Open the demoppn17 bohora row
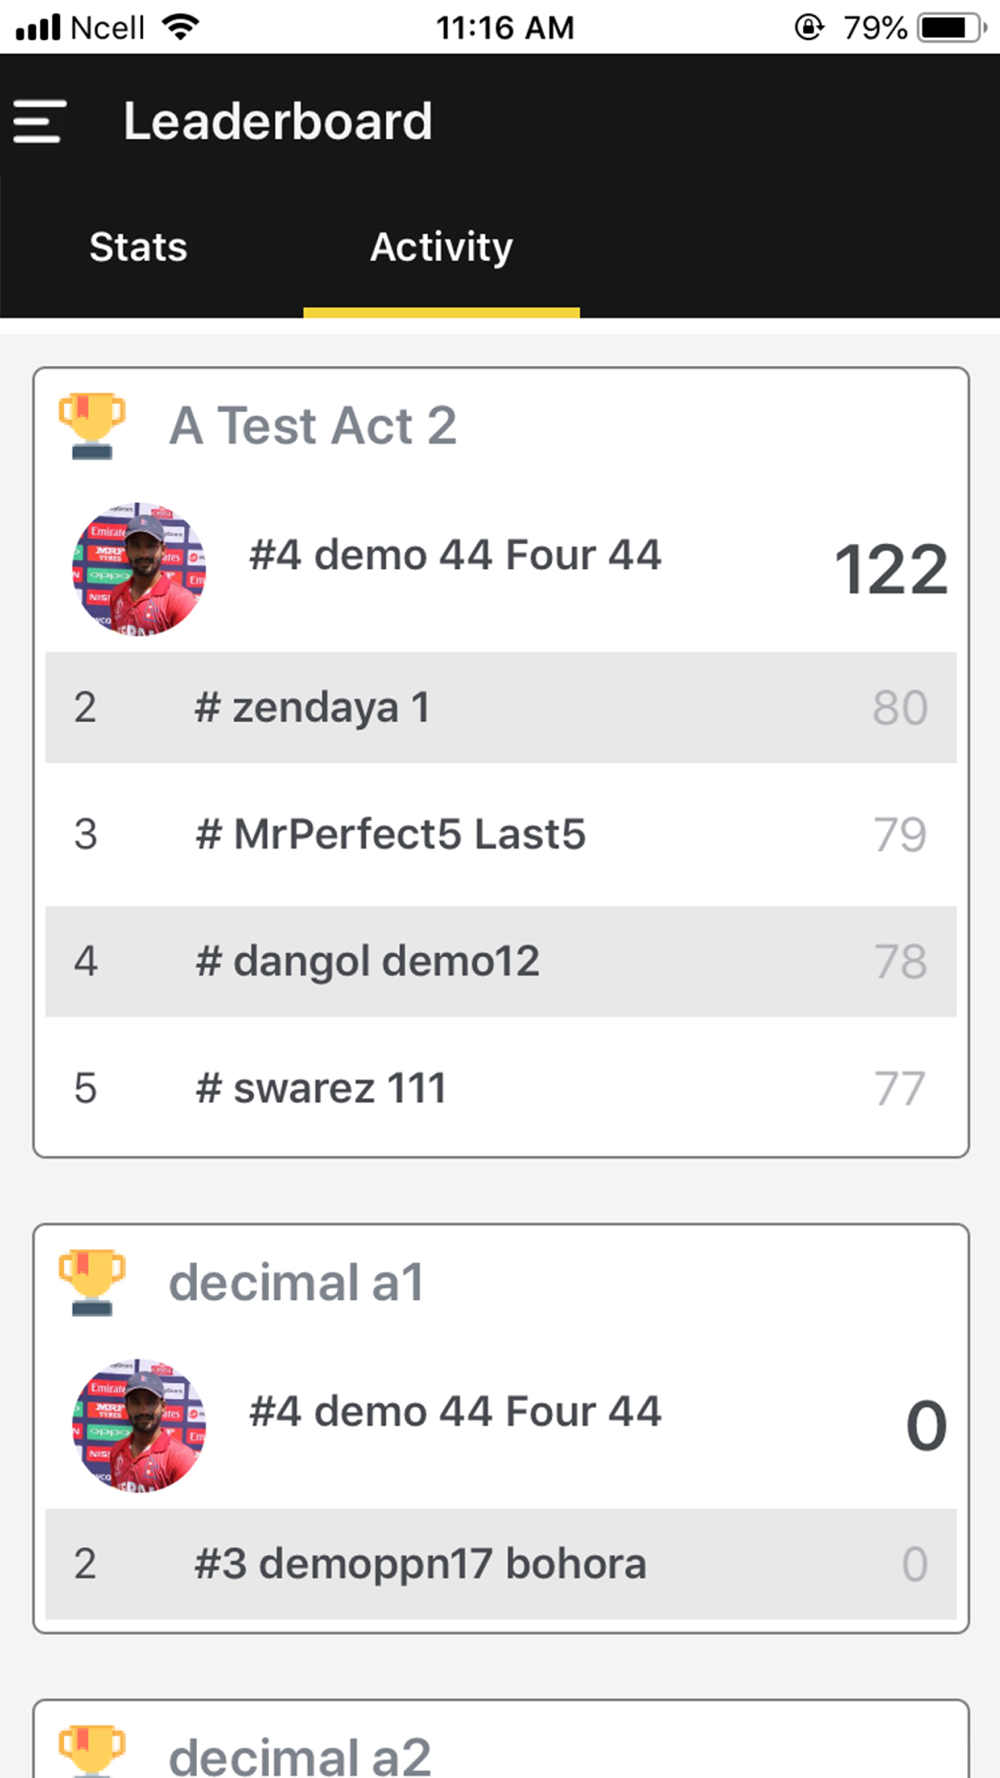 pos(501,1564)
